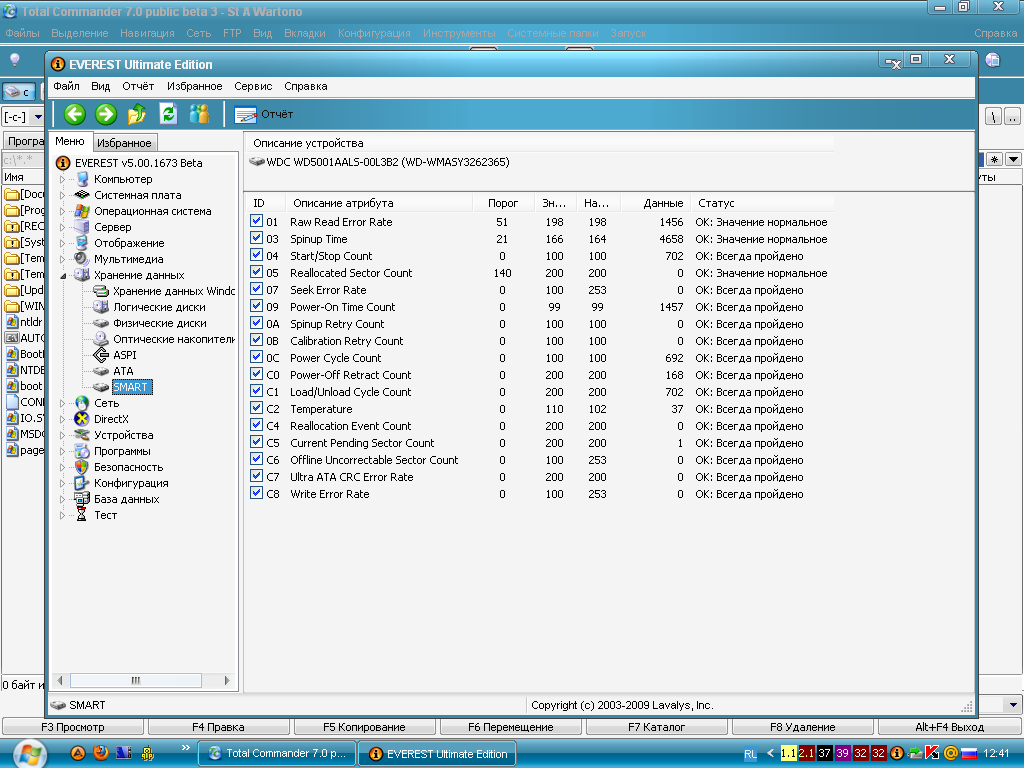1024x768 pixels.
Task: Expand the Сеть node arrow
Action: [63, 403]
